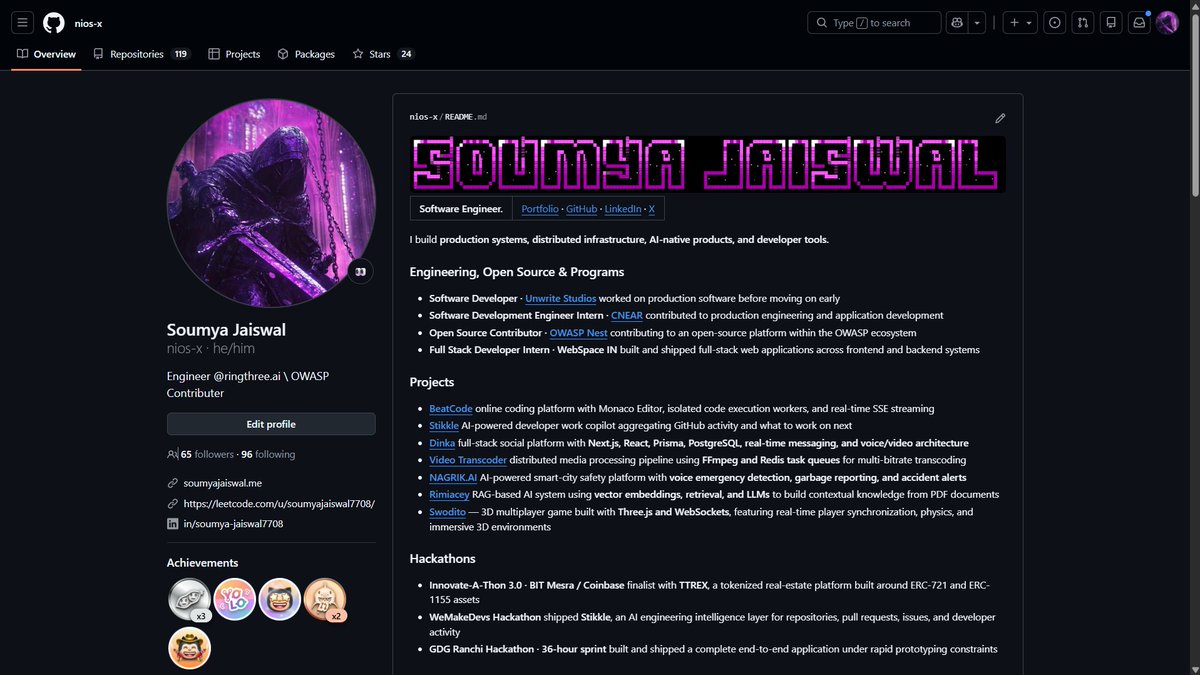
Task: View the 65 followers list
Action: coord(207,454)
